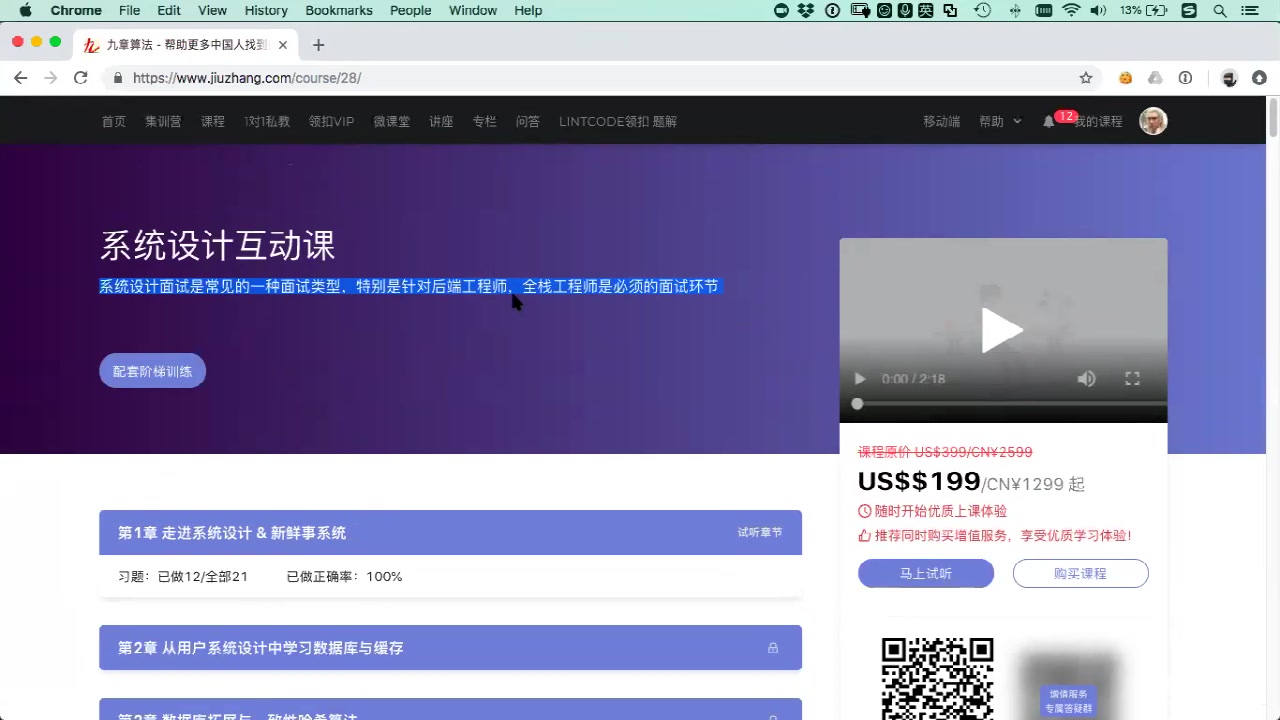Viewport: 1280px width, 720px height.
Task: Open Spotlight search
Action: pos(1219,10)
